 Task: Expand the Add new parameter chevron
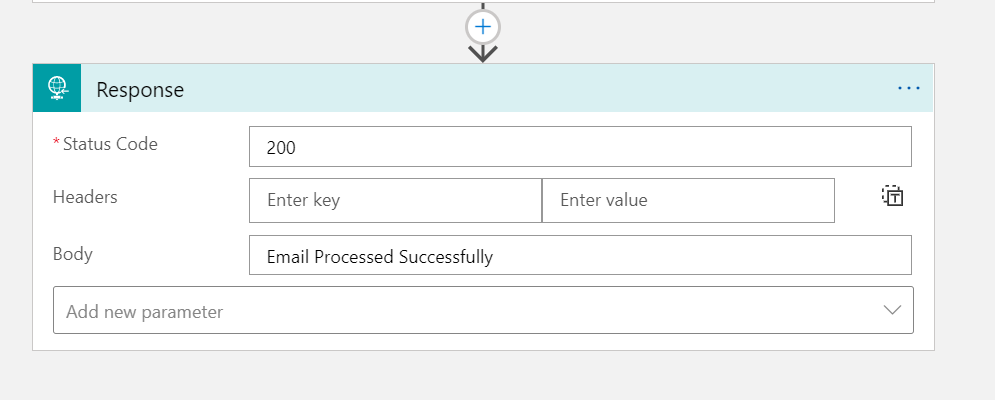pos(892,311)
